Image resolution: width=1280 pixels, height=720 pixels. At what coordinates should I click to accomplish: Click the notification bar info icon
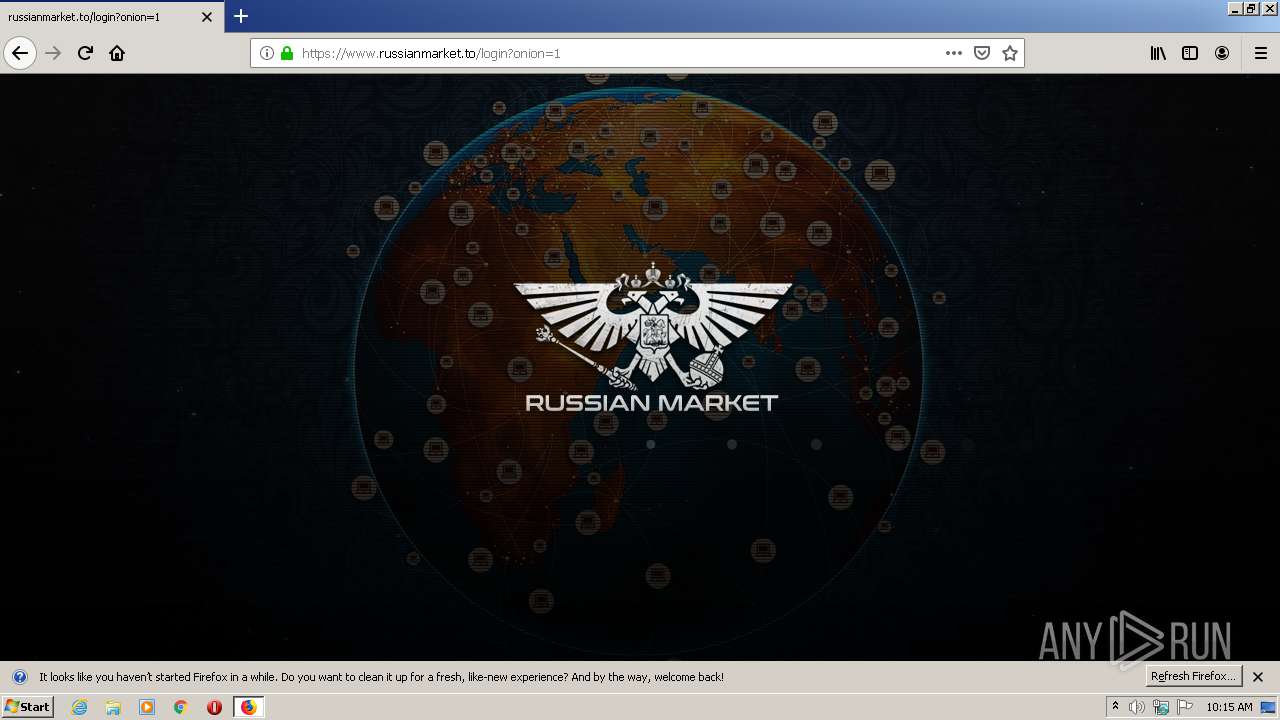(19, 677)
